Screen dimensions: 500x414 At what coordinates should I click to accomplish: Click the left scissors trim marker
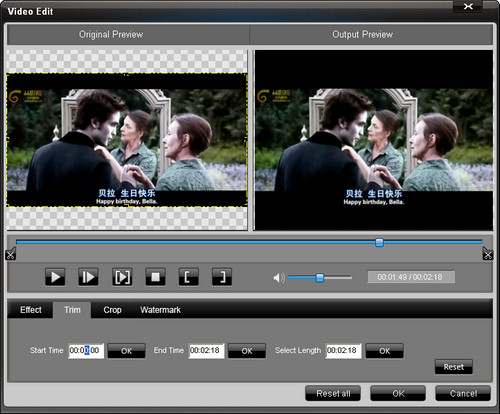11,254
